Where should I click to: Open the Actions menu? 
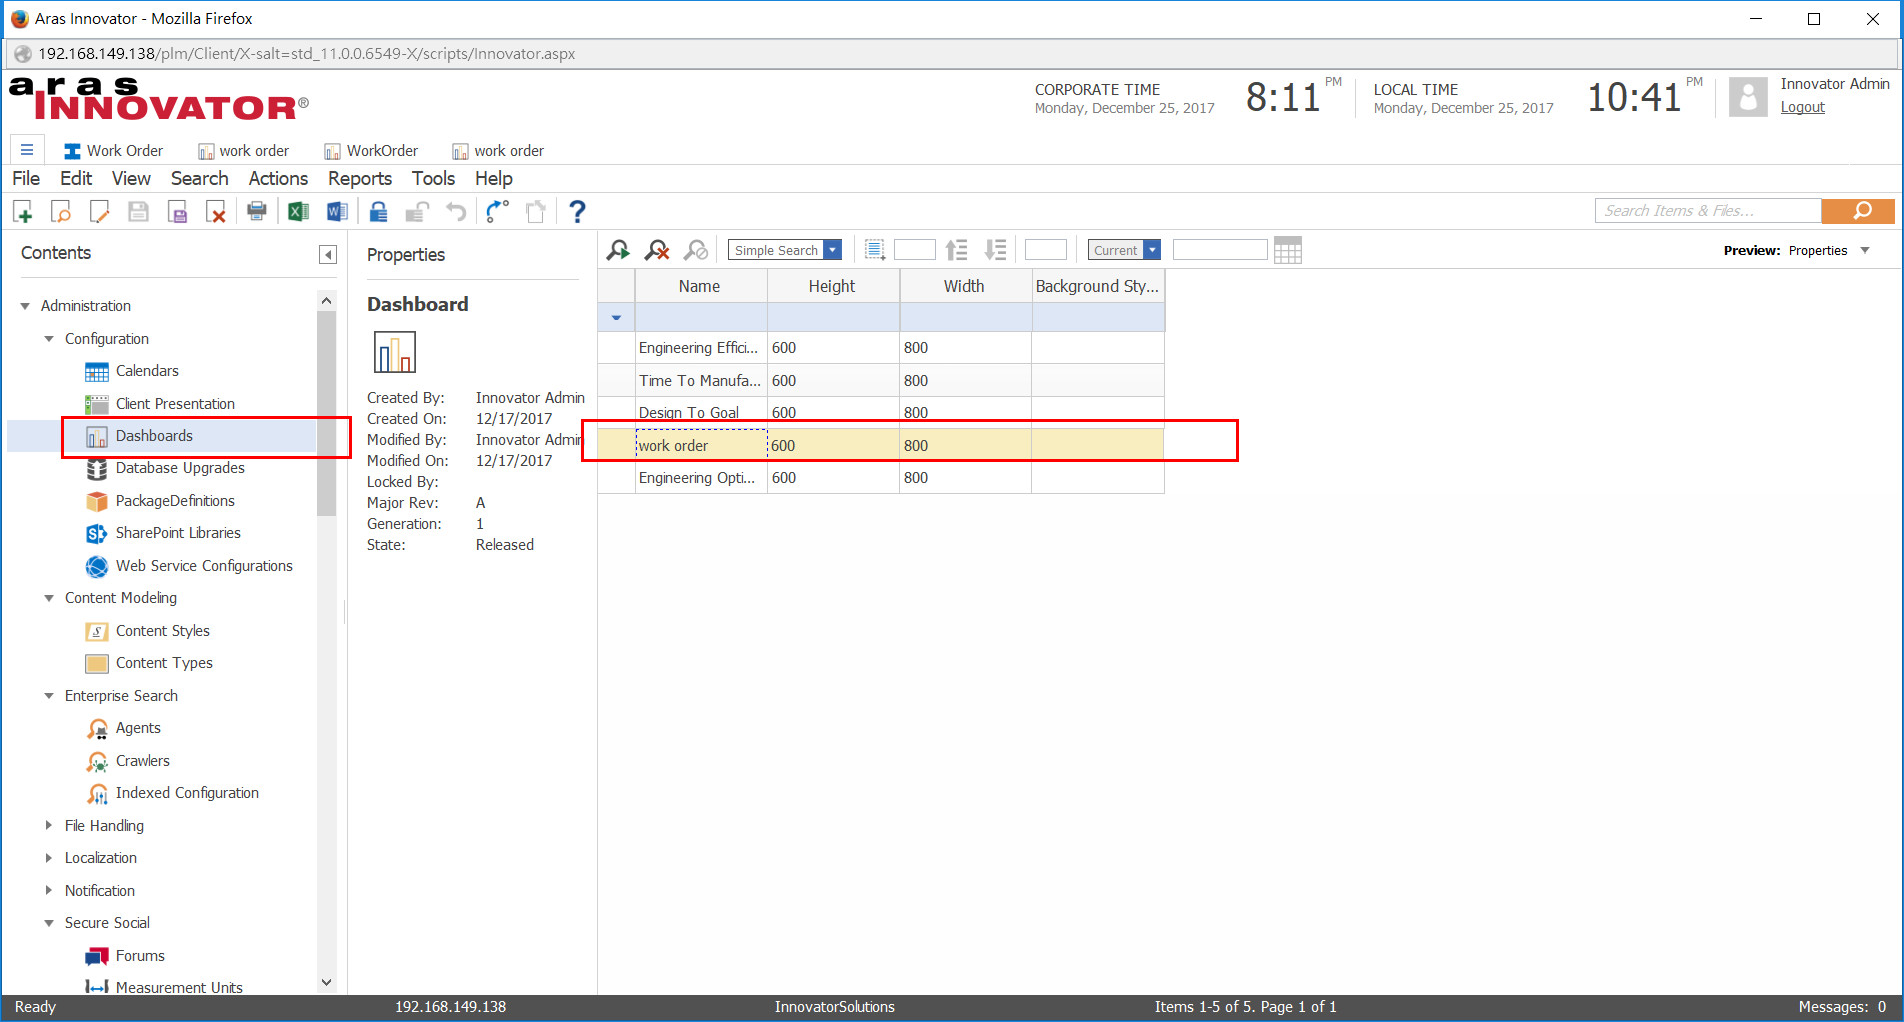[278, 178]
